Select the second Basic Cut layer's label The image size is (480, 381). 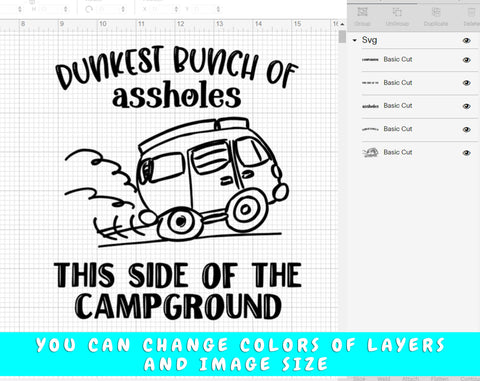pos(398,83)
